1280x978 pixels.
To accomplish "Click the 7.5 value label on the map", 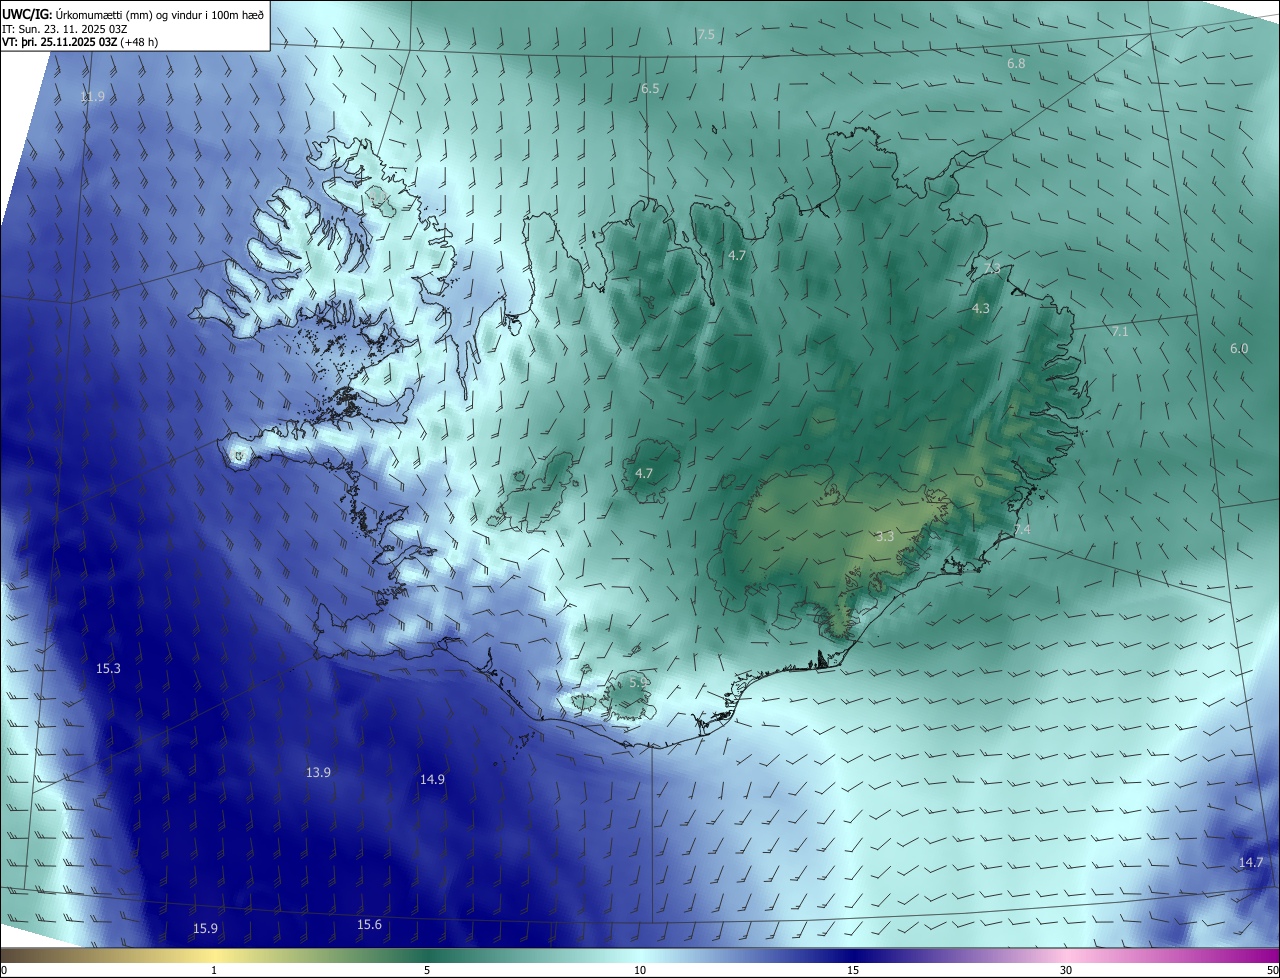I will (x=706, y=35).
